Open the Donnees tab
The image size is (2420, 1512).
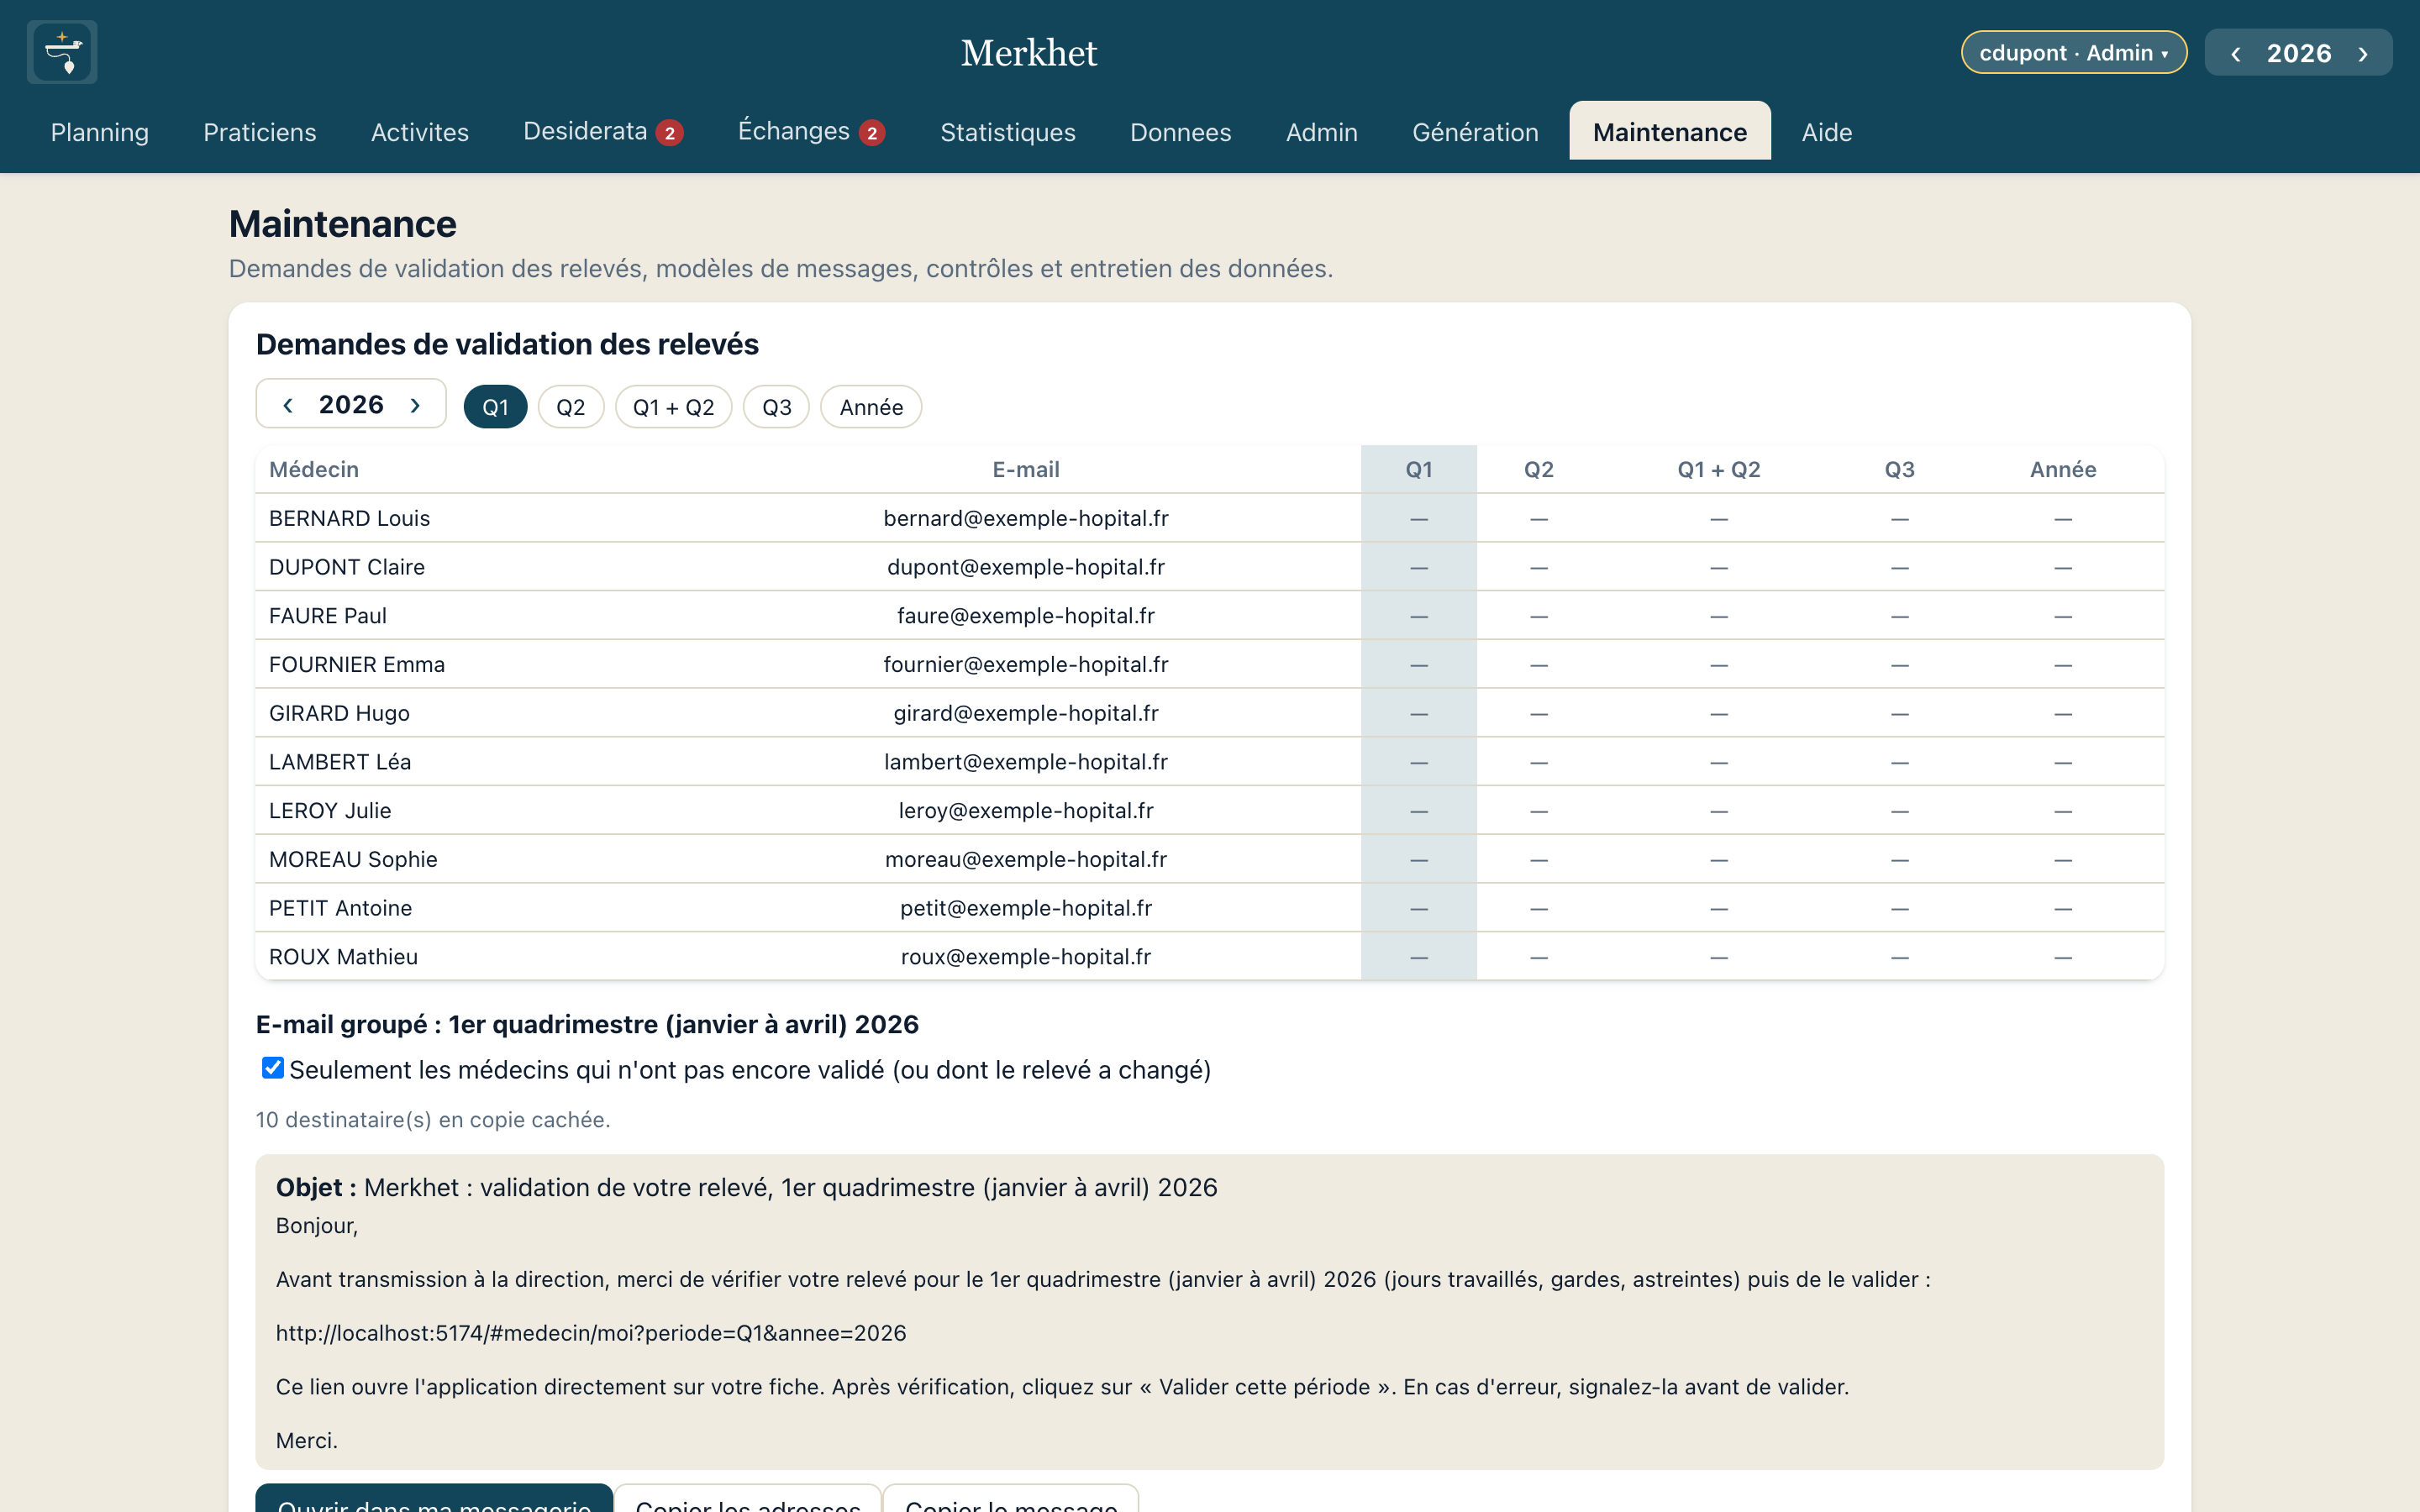coord(1180,132)
